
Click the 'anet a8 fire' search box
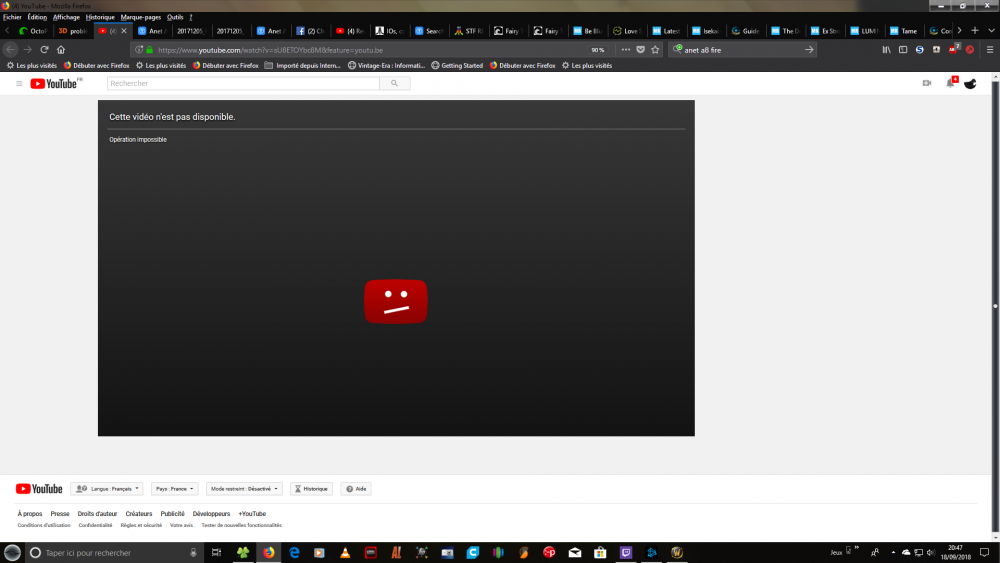(x=741, y=50)
